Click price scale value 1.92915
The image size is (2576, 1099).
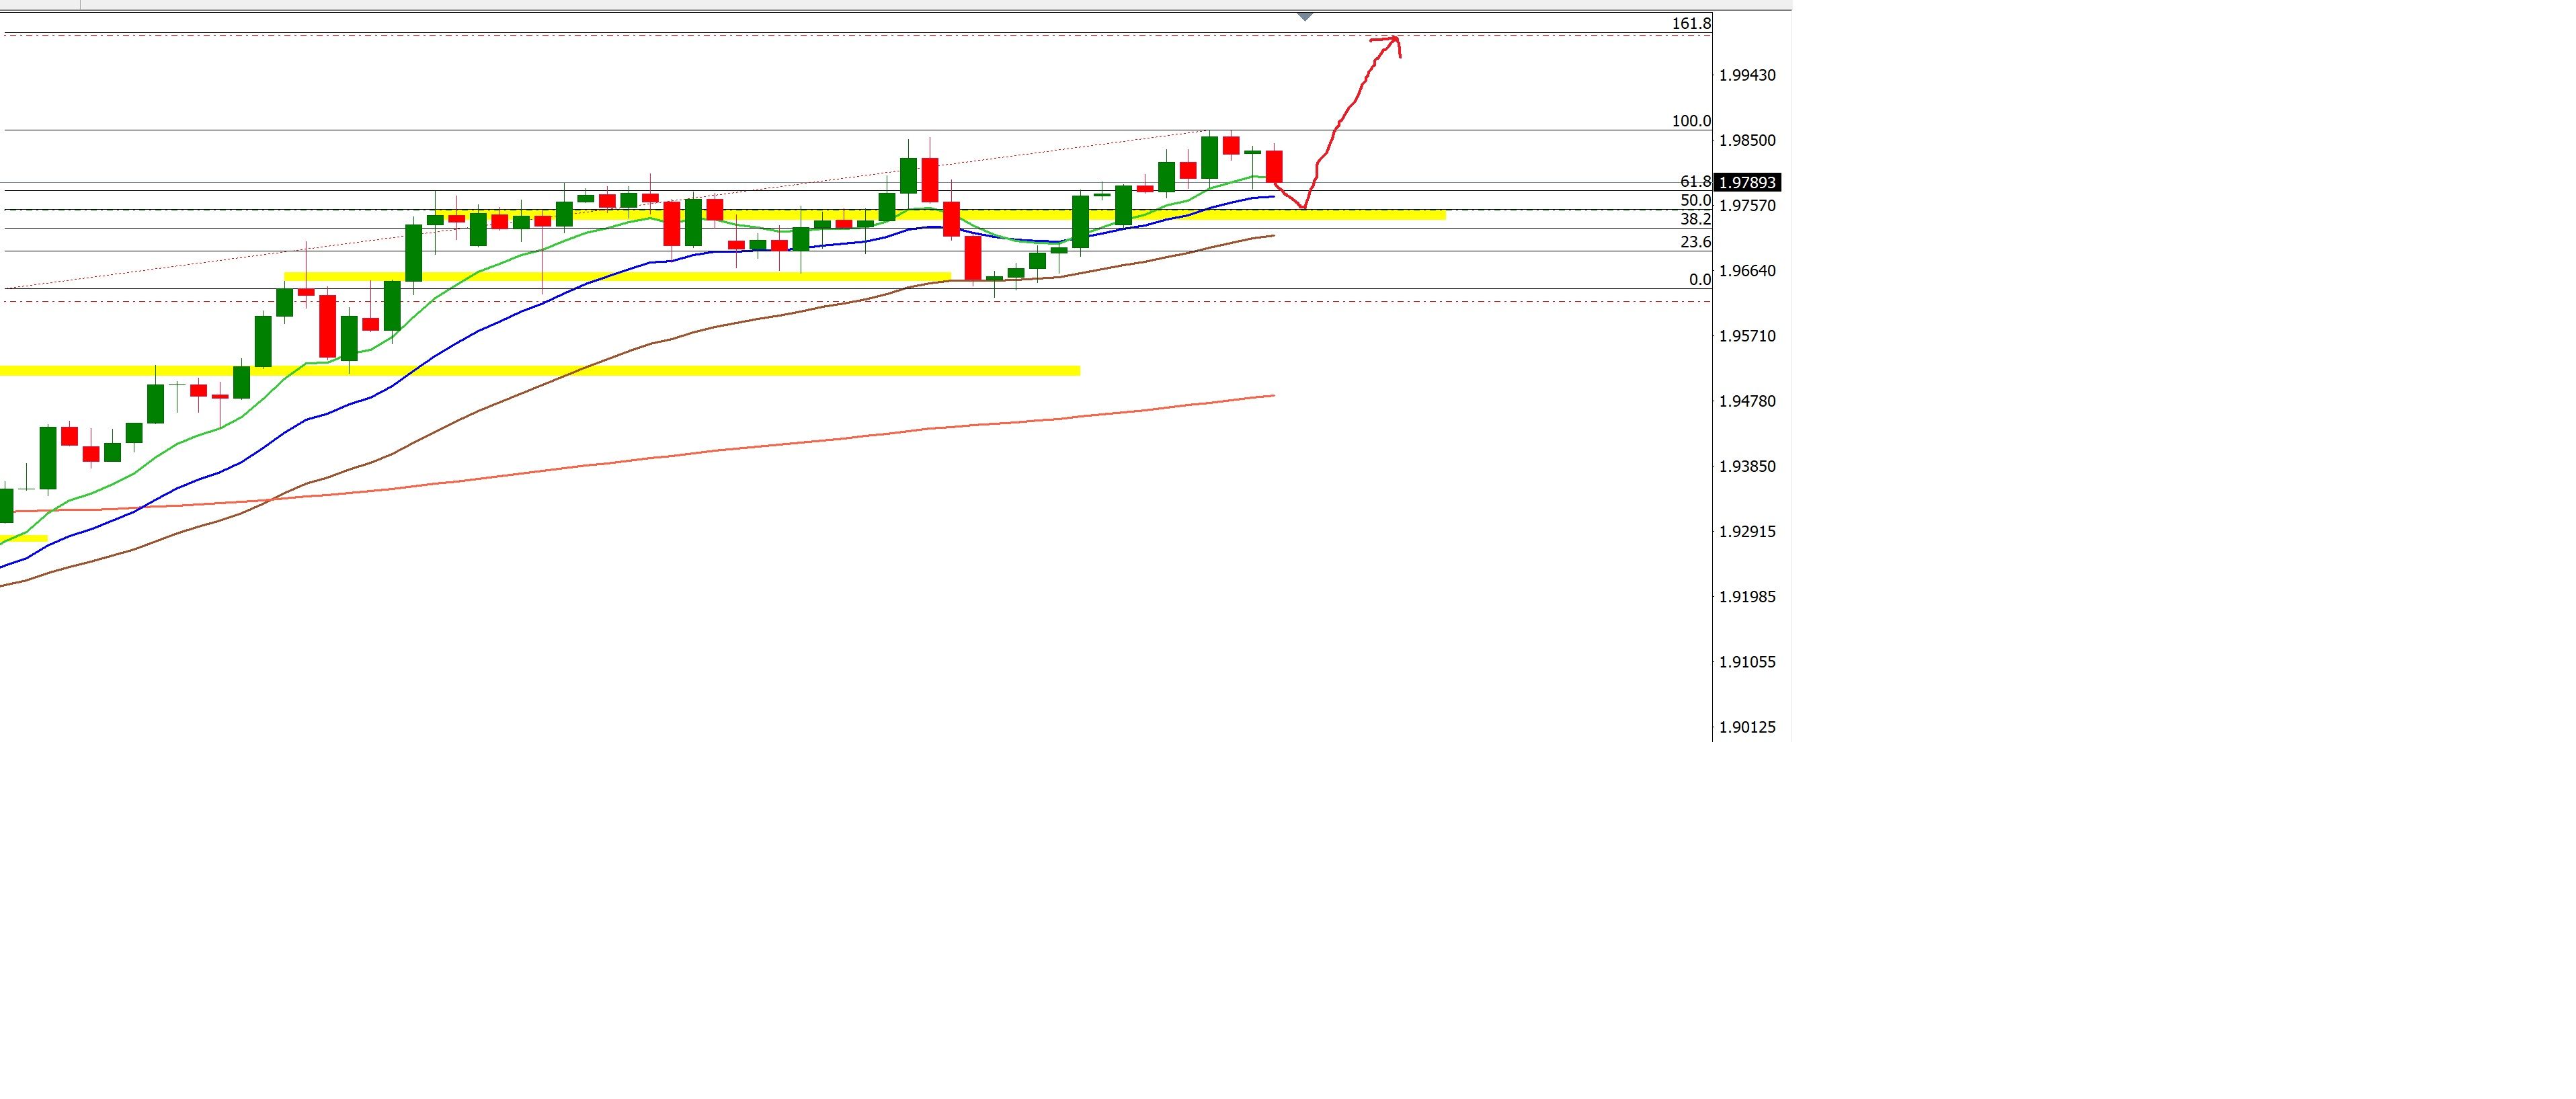tap(1747, 531)
